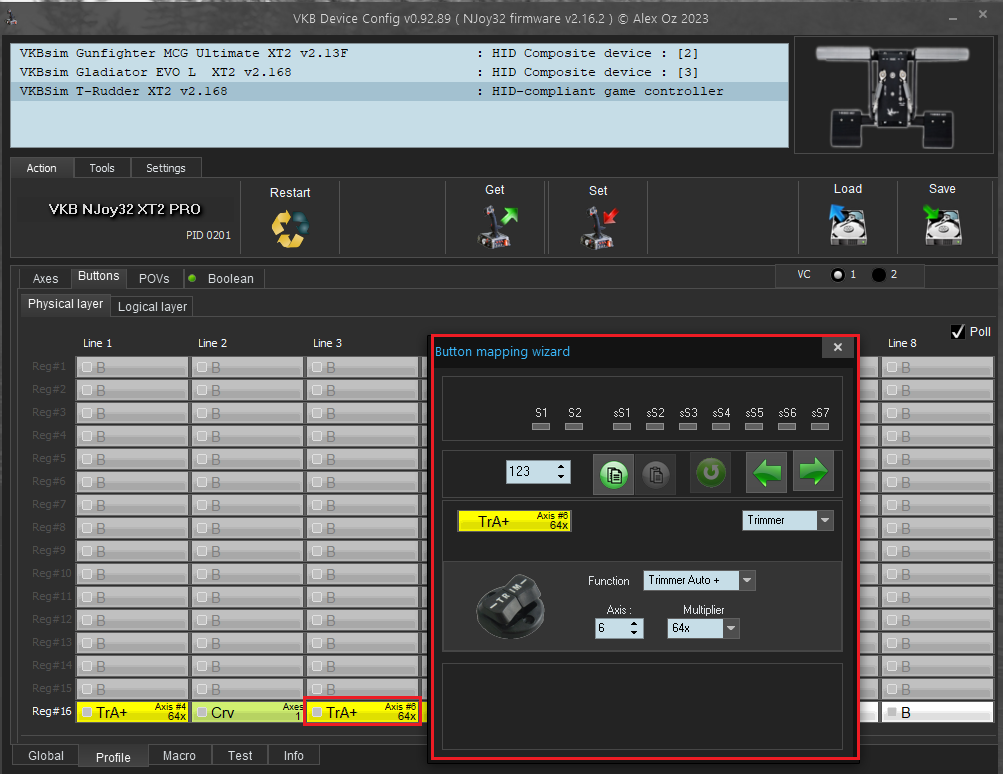The width and height of the screenshot is (1003, 774).
Task: Select VC radio option 2
Action: pyautogui.click(x=878, y=275)
